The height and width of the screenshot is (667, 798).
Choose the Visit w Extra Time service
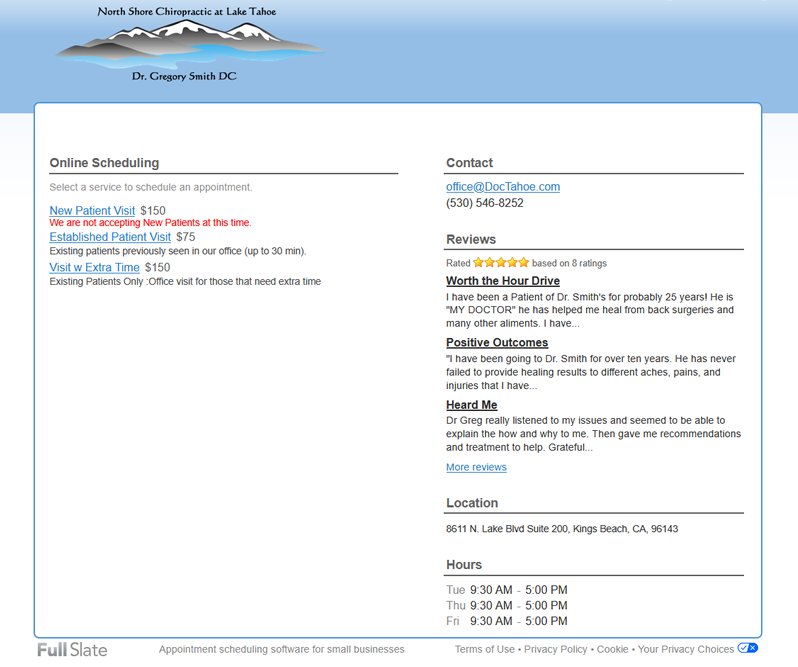(94, 268)
